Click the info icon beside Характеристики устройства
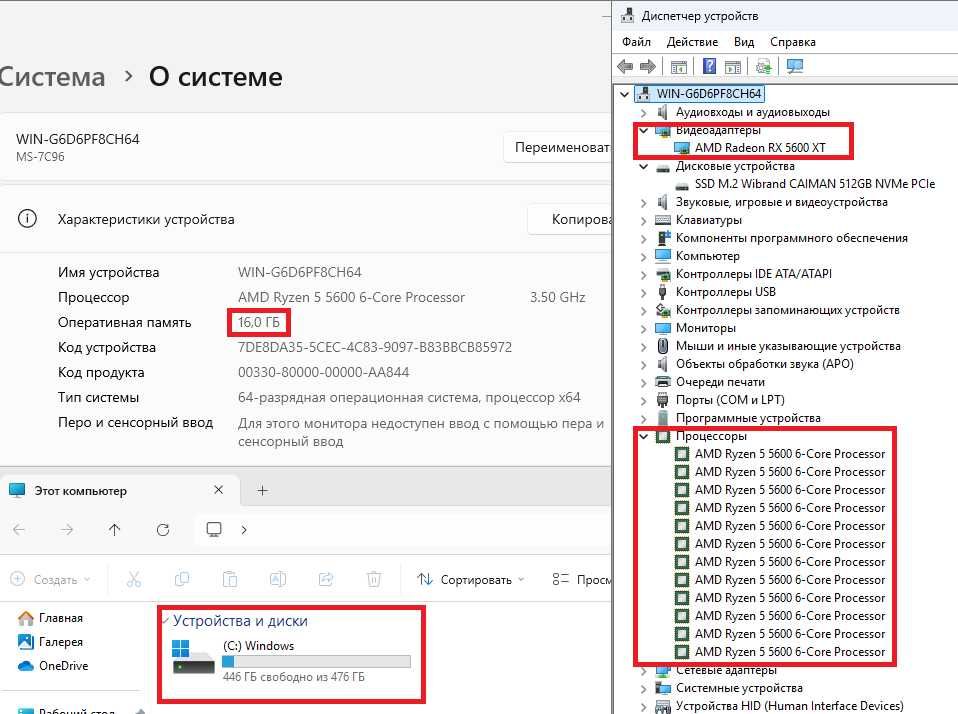The image size is (958, 714). 27,218
